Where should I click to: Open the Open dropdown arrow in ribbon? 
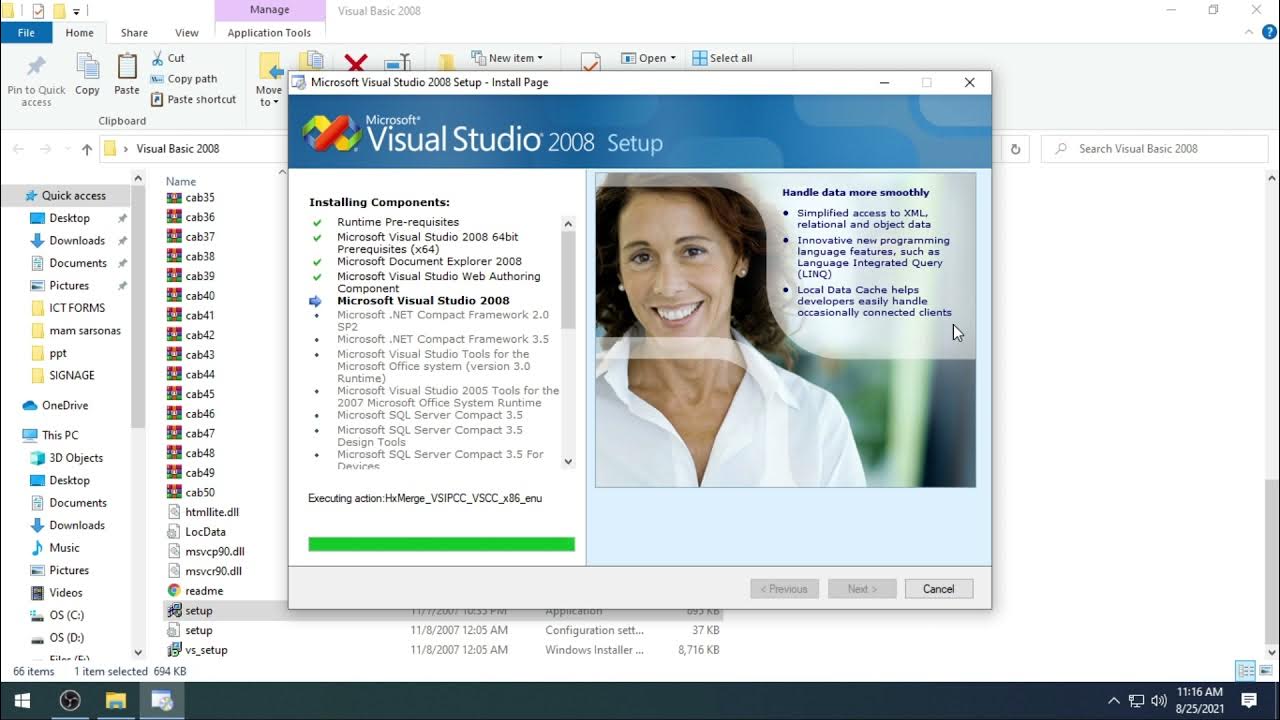tap(673, 58)
